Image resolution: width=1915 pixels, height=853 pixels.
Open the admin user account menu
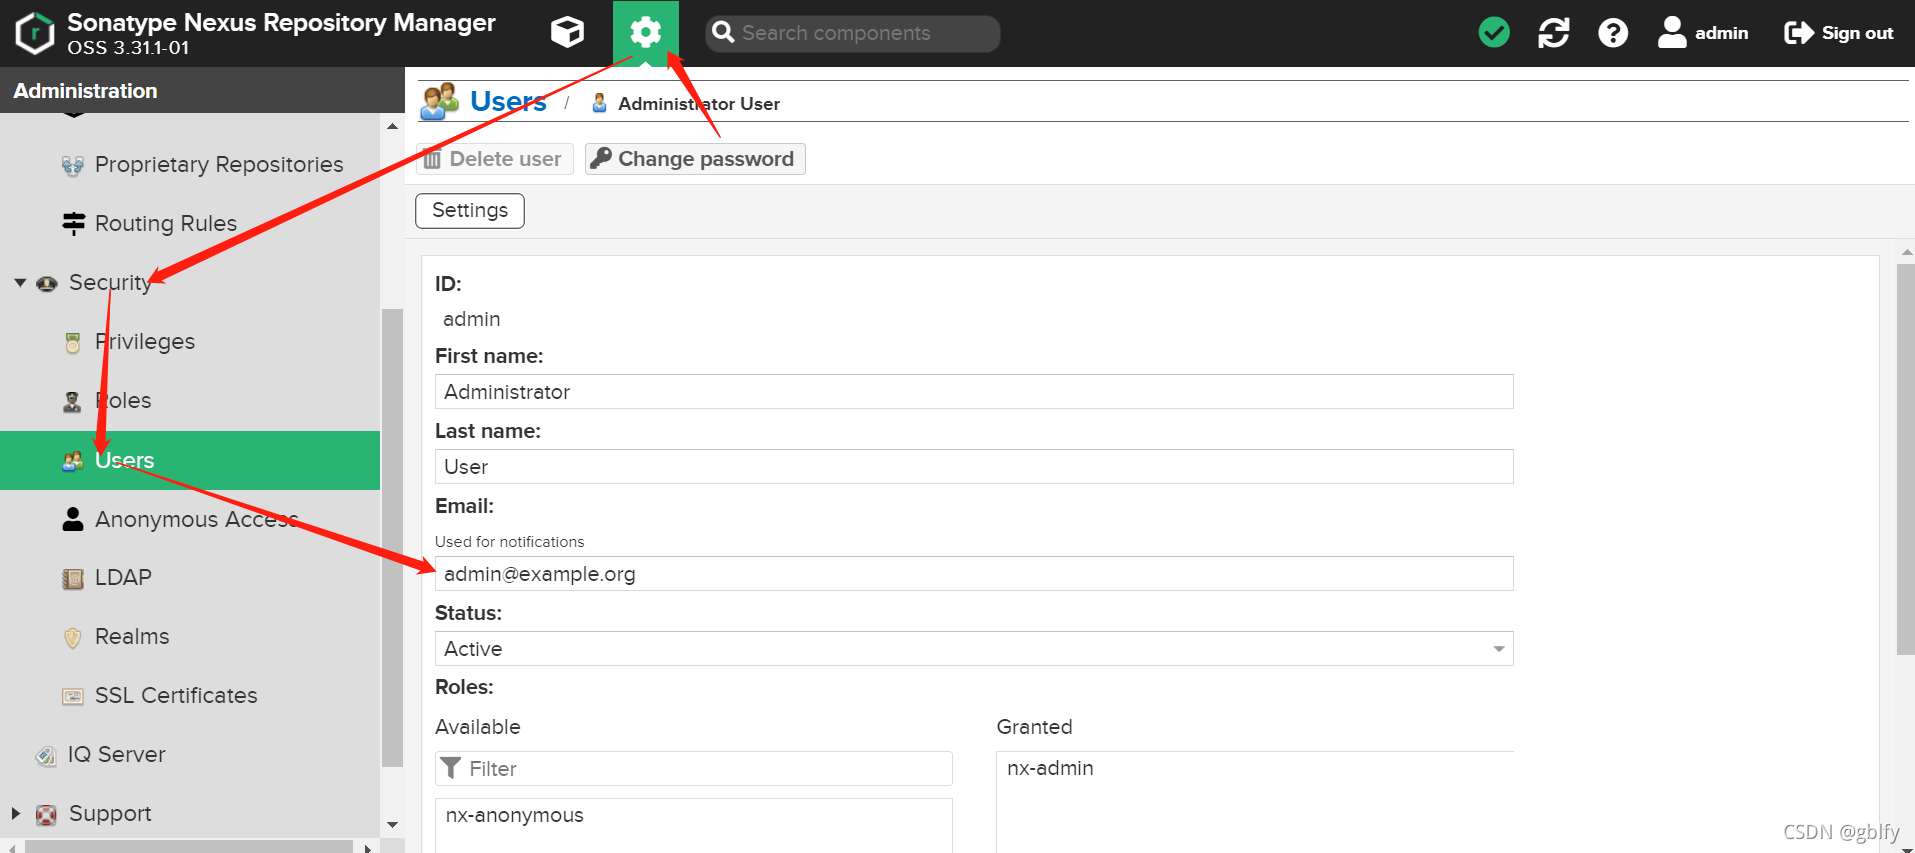[1702, 33]
